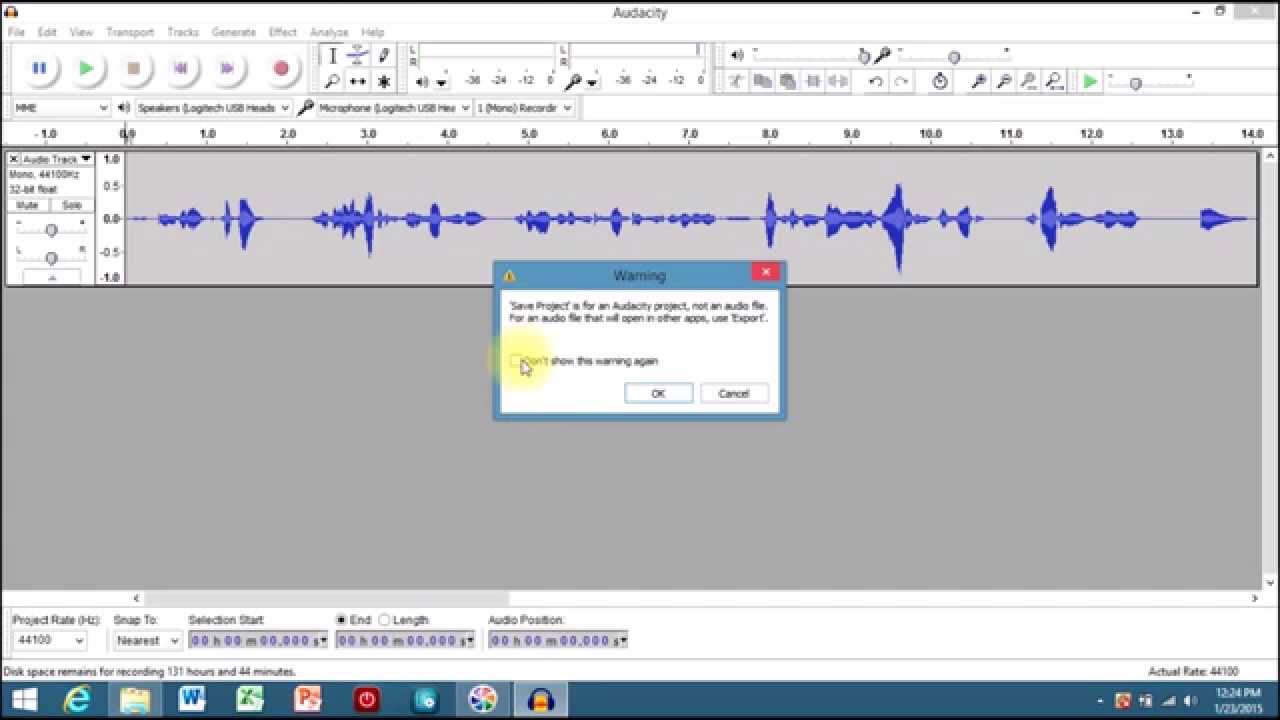The width and height of the screenshot is (1280, 720).
Task: Click Cancel in the Warning dialog
Action: pyautogui.click(x=734, y=394)
